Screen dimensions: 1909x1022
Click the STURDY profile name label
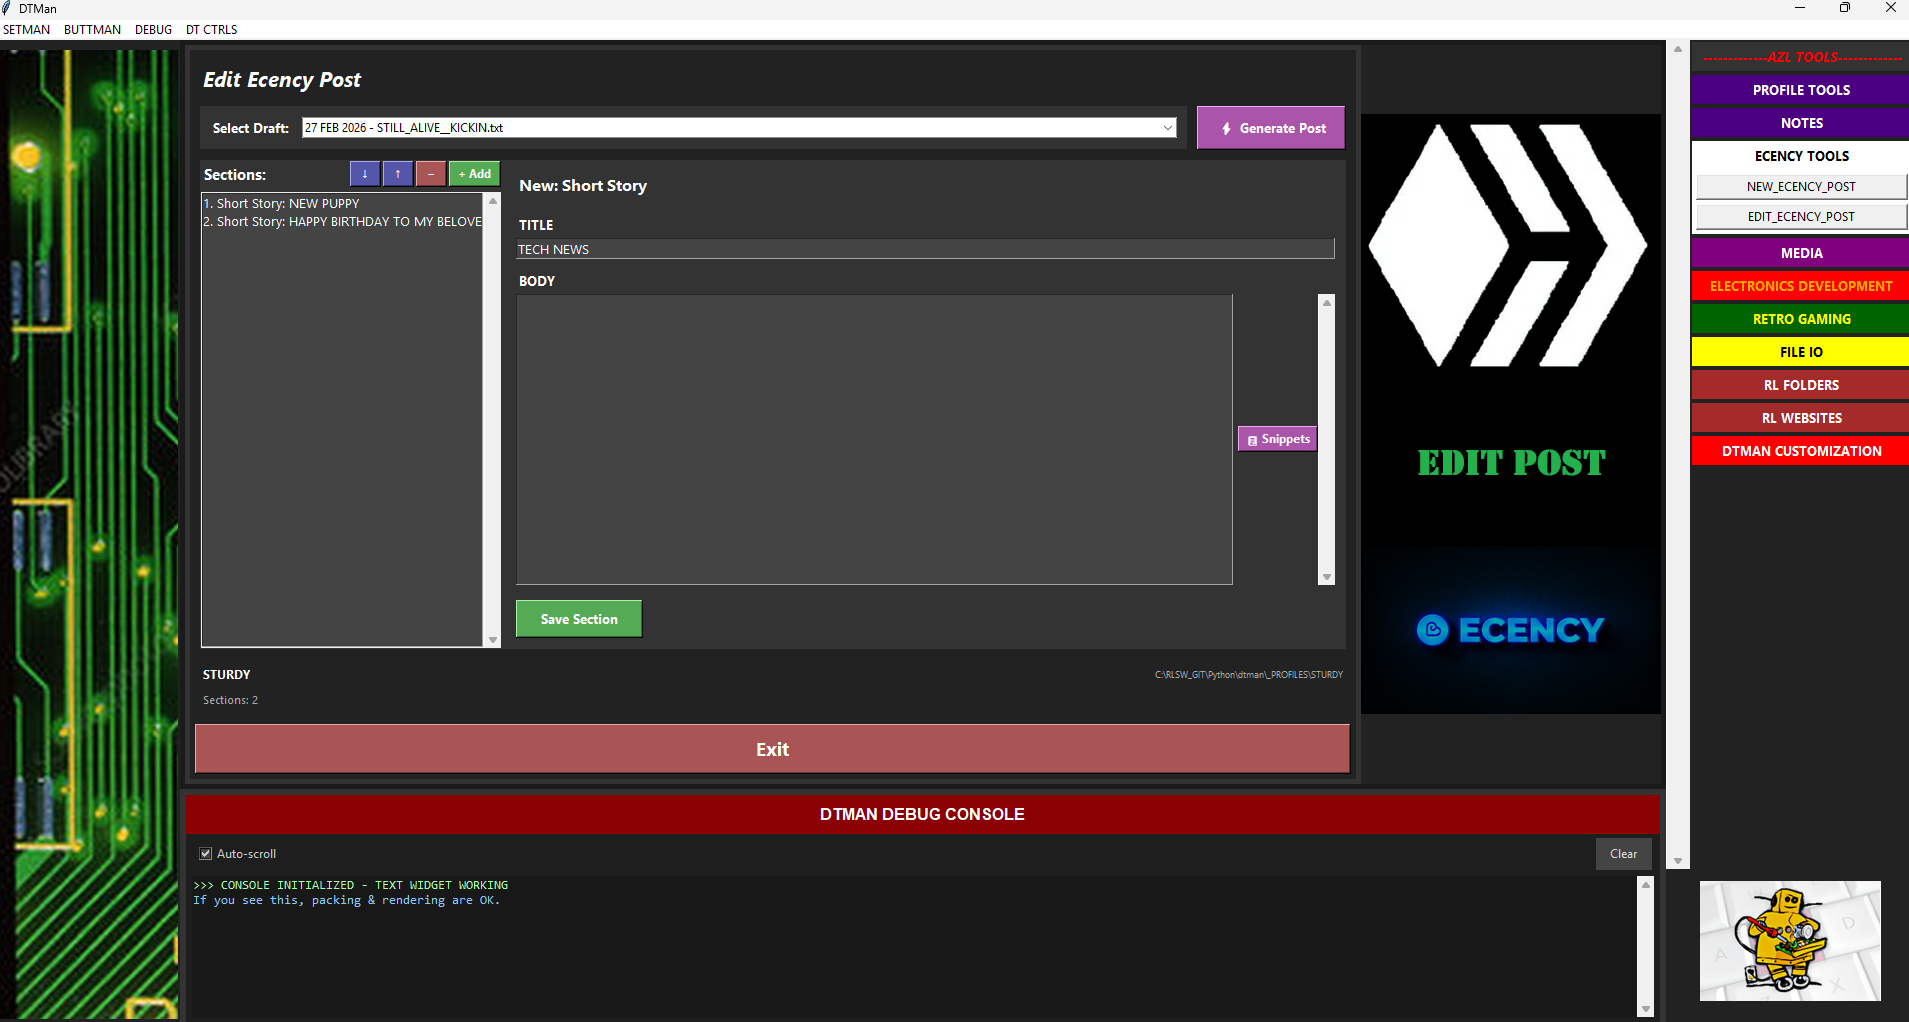[227, 675]
